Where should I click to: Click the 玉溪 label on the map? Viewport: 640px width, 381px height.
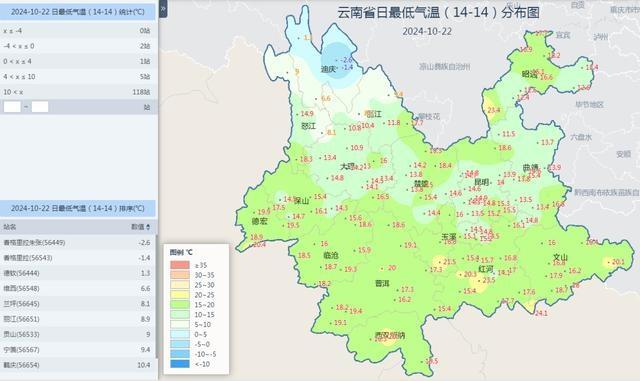(x=449, y=236)
